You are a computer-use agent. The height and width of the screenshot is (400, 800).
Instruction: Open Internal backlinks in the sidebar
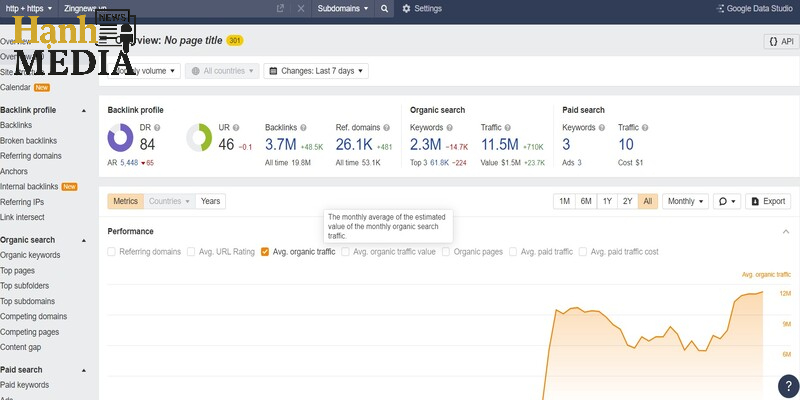[29, 186]
